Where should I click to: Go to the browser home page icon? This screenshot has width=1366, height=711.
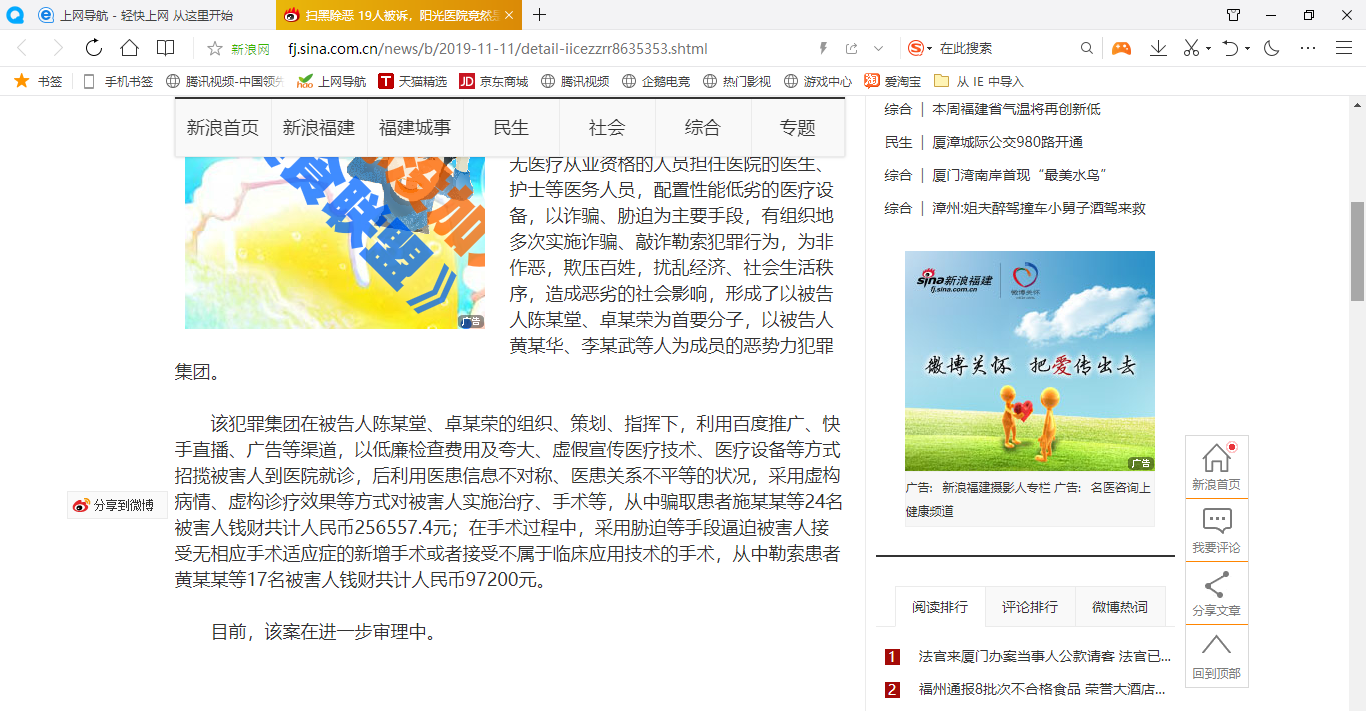point(129,48)
